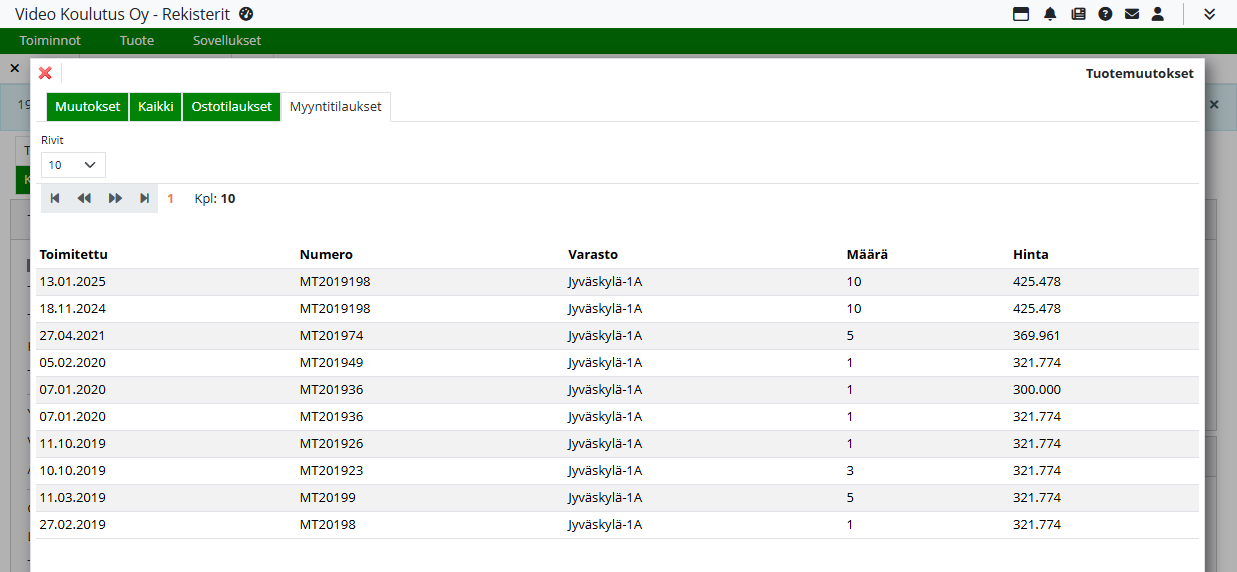Expand the double-chevron in the top bar
1237x572 pixels.
coord(1209,14)
